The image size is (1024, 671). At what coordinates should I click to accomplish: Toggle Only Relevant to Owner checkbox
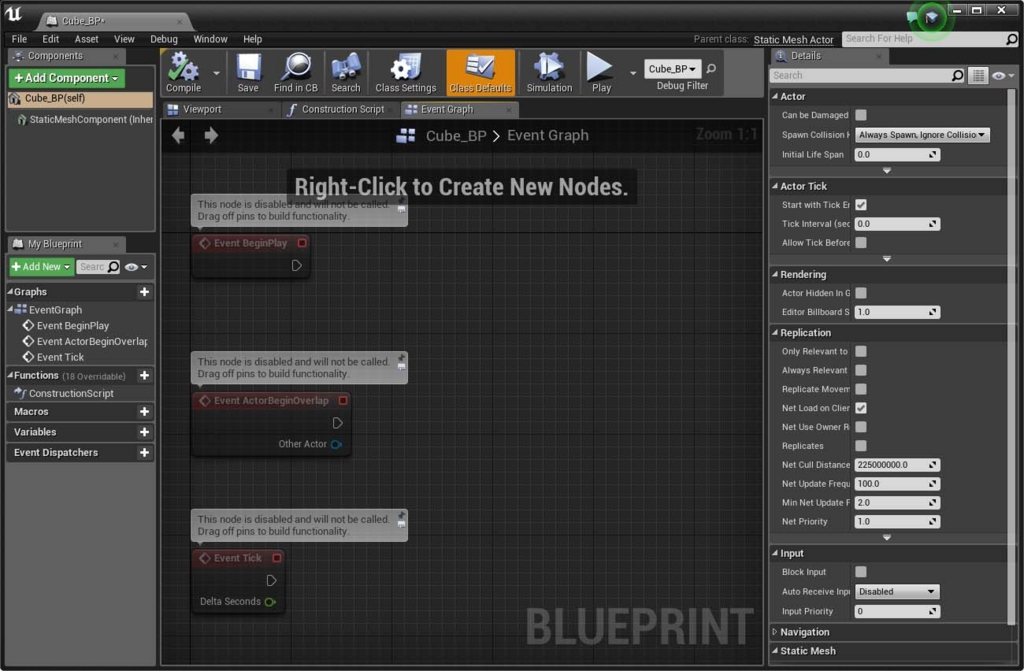pos(861,352)
